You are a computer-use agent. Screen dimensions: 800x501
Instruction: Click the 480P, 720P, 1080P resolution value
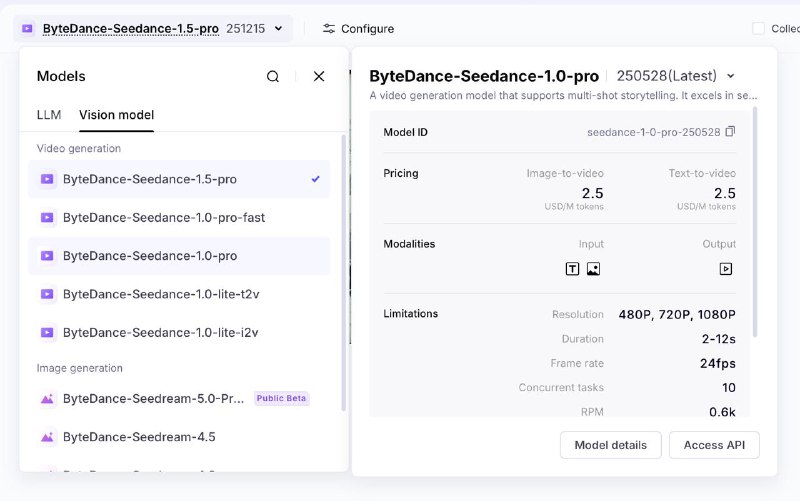coord(677,314)
